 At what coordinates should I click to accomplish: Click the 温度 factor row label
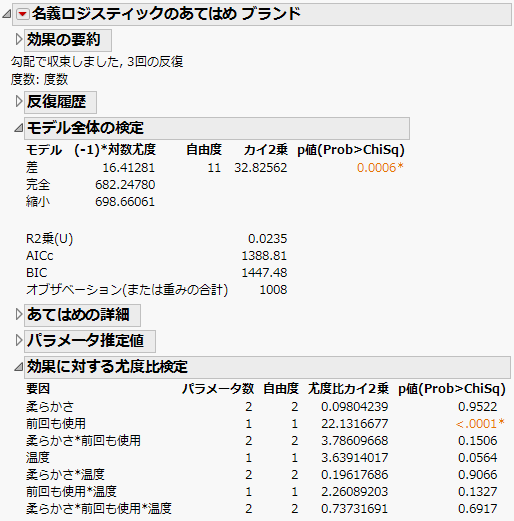tap(38, 458)
